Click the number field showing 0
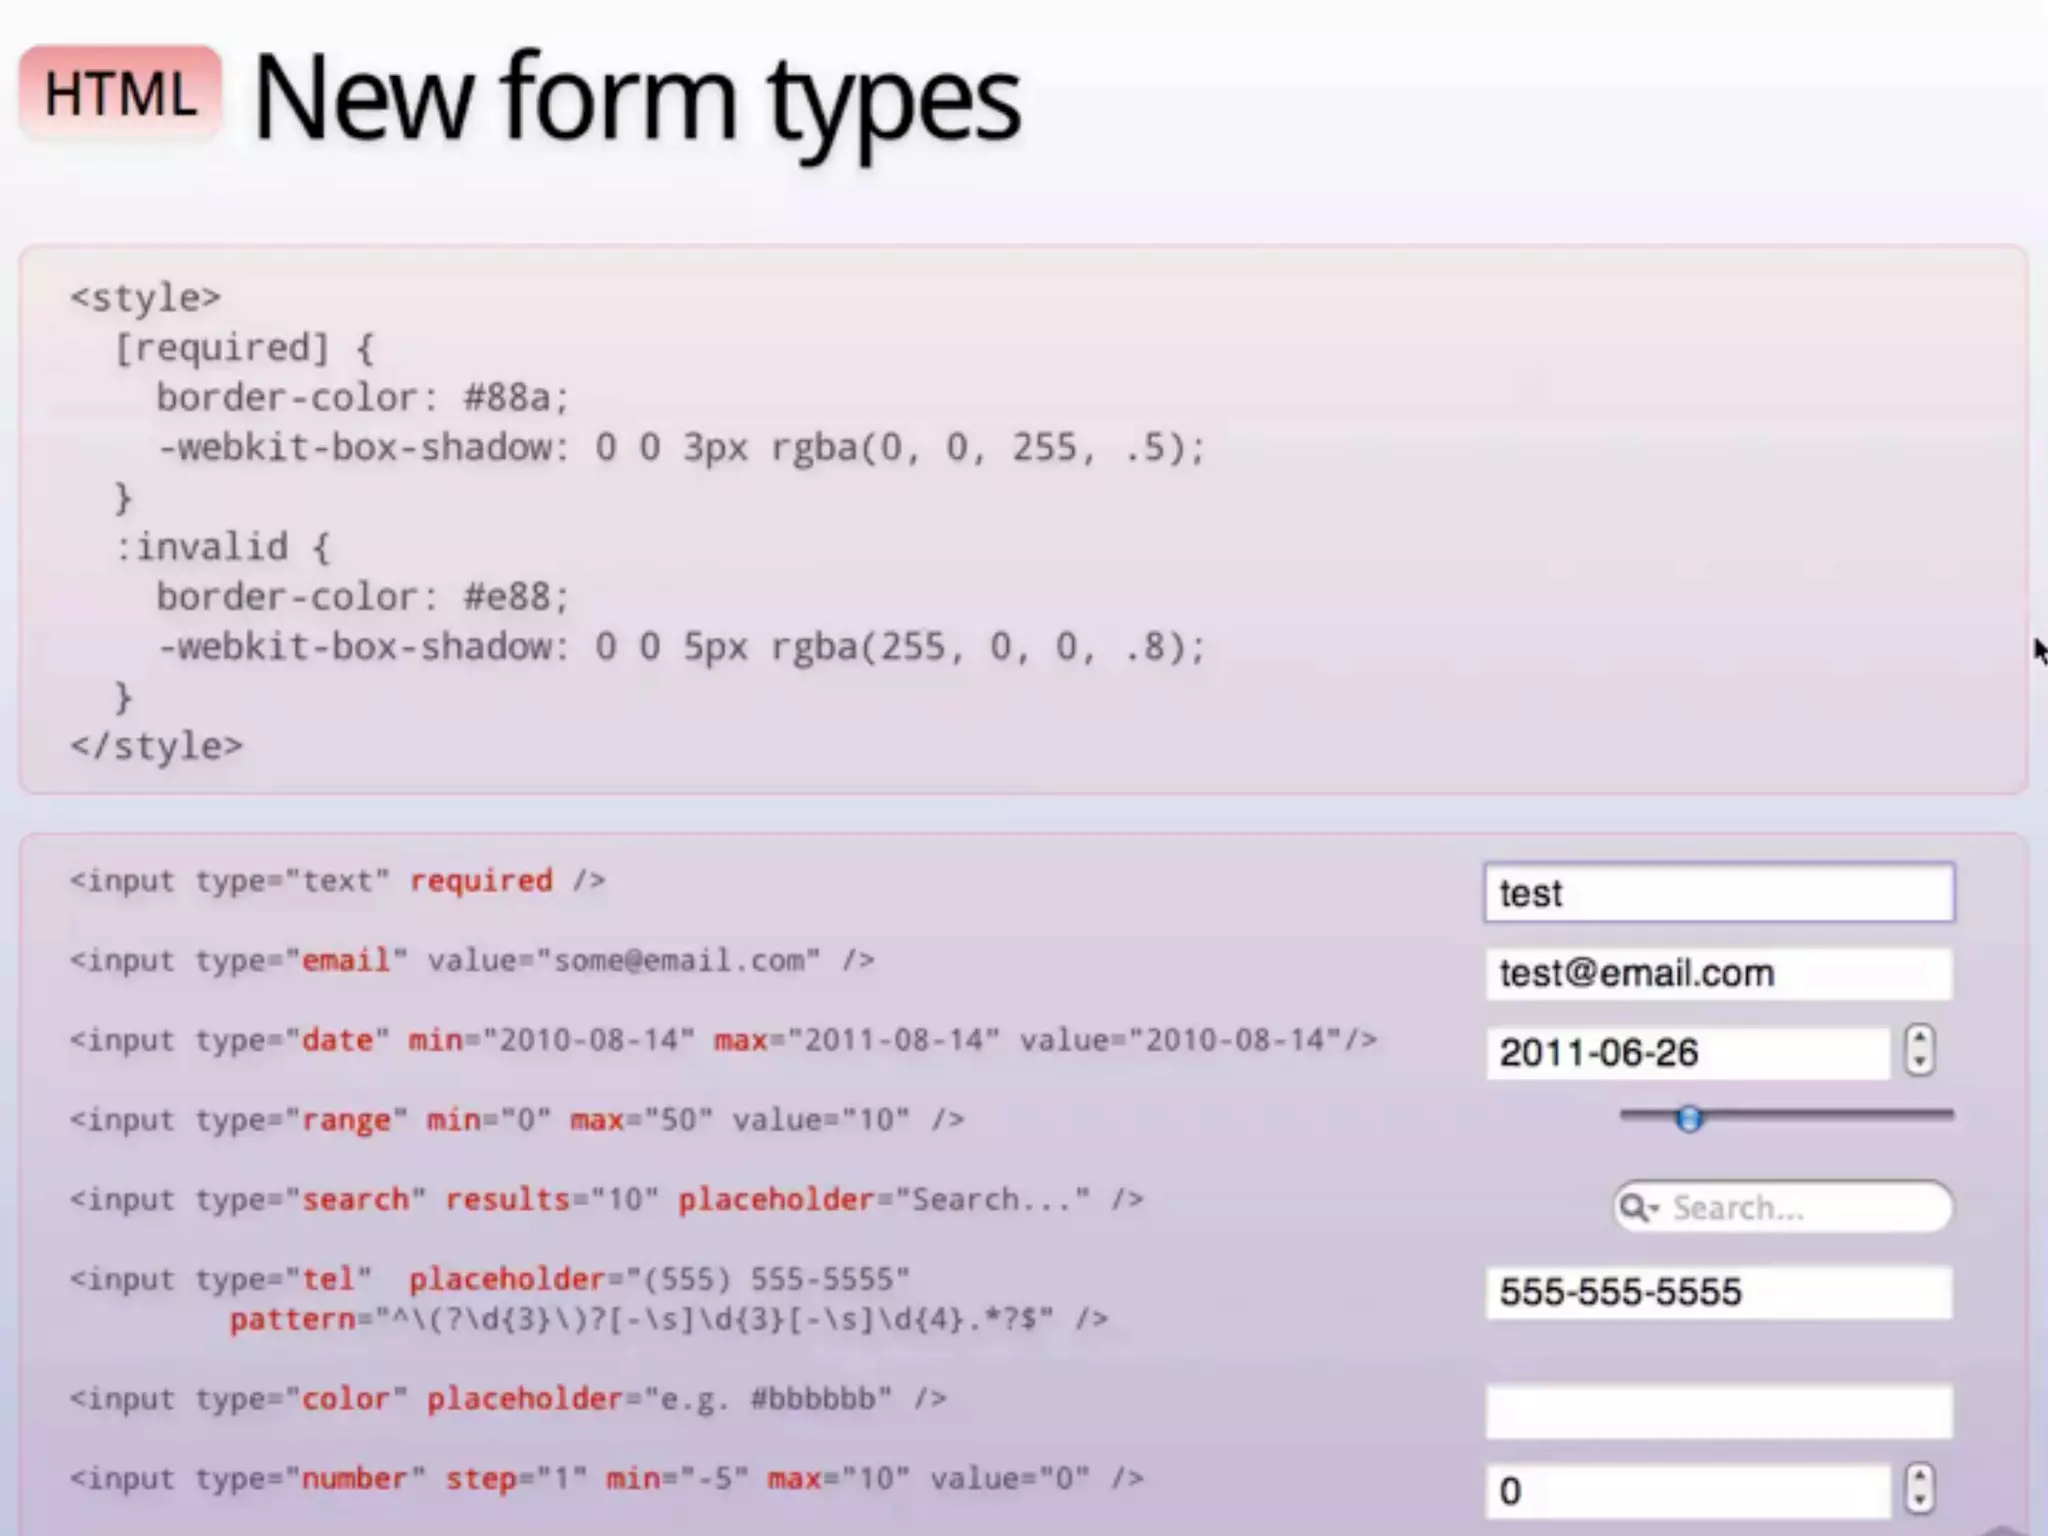The height and width of the screenshot is (1536, 2048). coord(1686,1491)
